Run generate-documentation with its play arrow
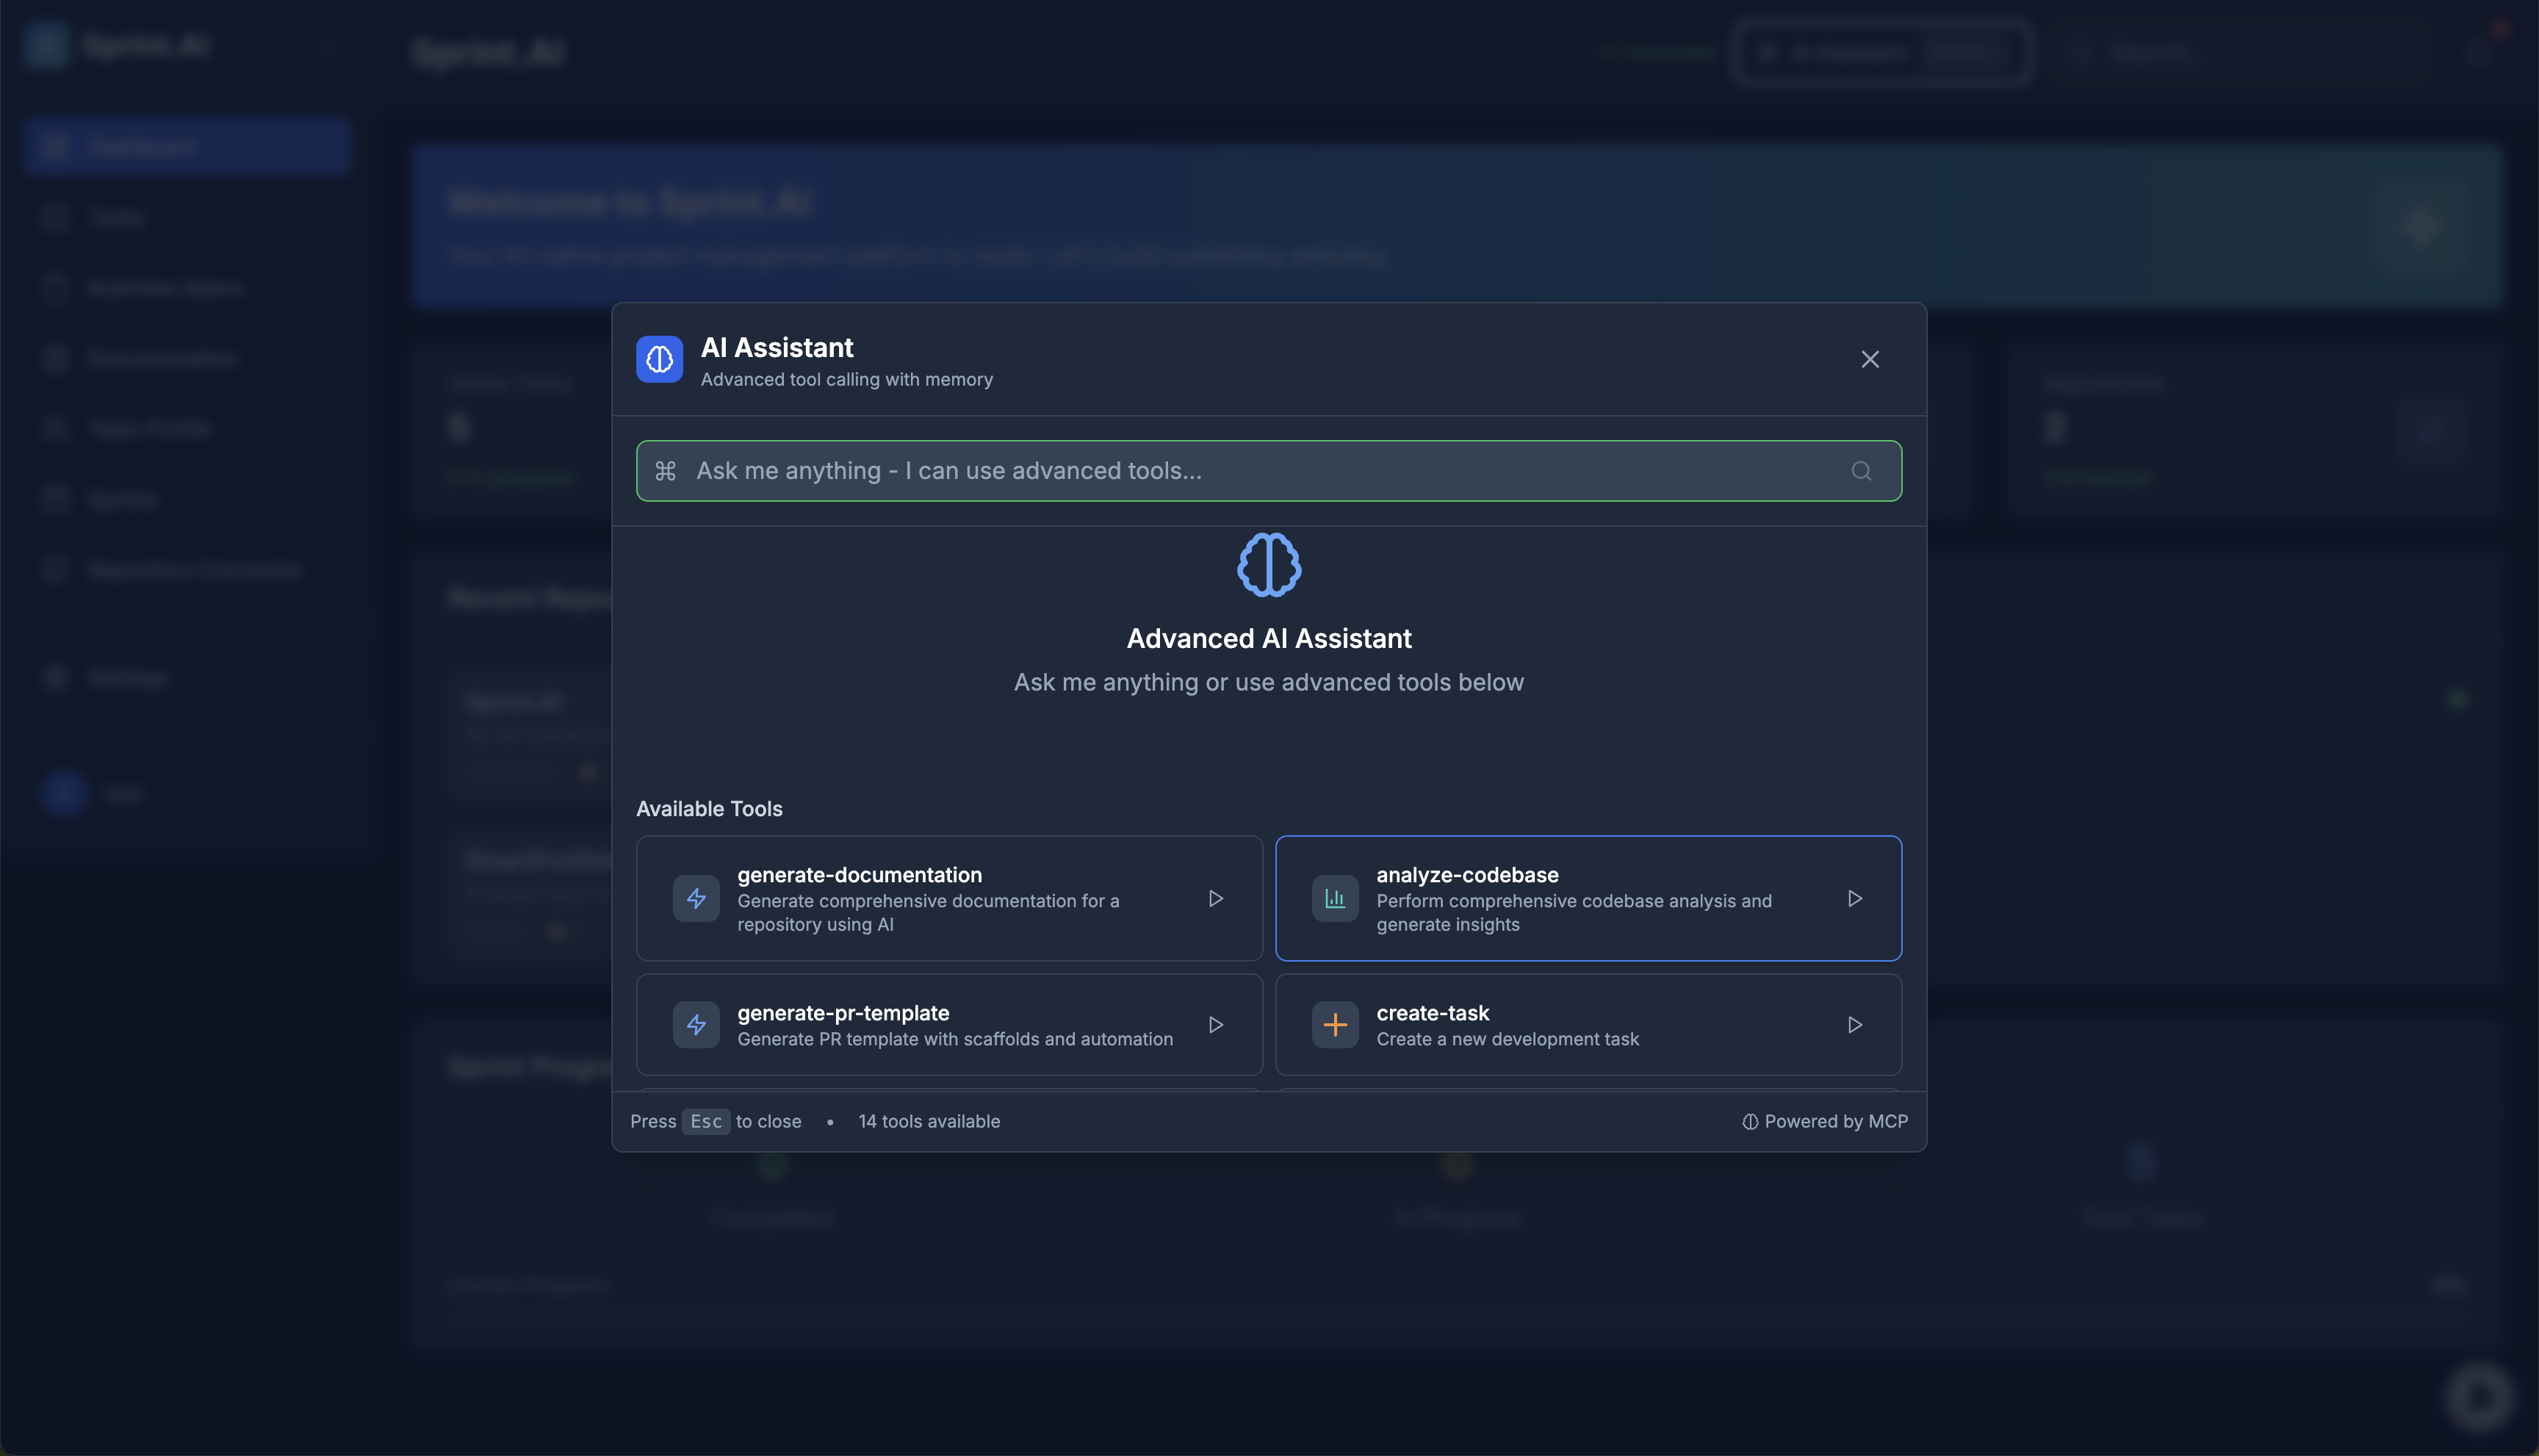The height and width of the screenshot is (1456, 2539). tap(1215, 898)
